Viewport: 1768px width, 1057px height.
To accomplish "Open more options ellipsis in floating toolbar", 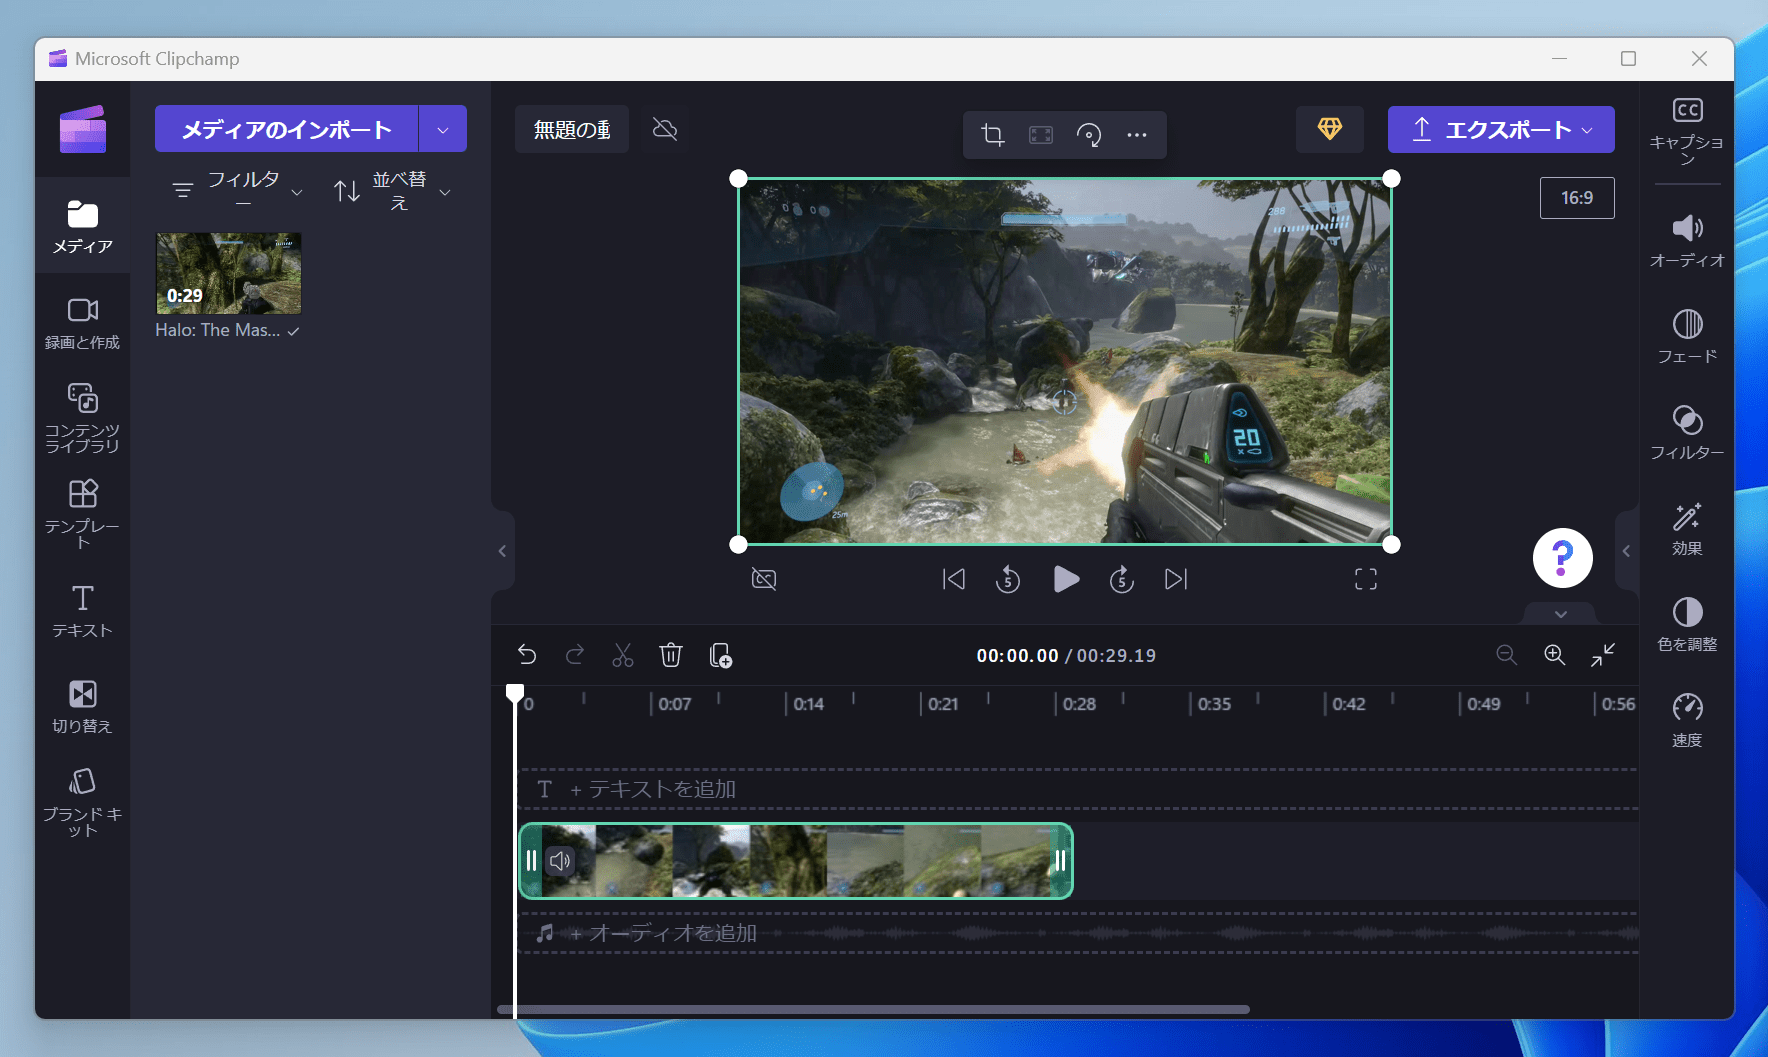I will coord(1137,134).
